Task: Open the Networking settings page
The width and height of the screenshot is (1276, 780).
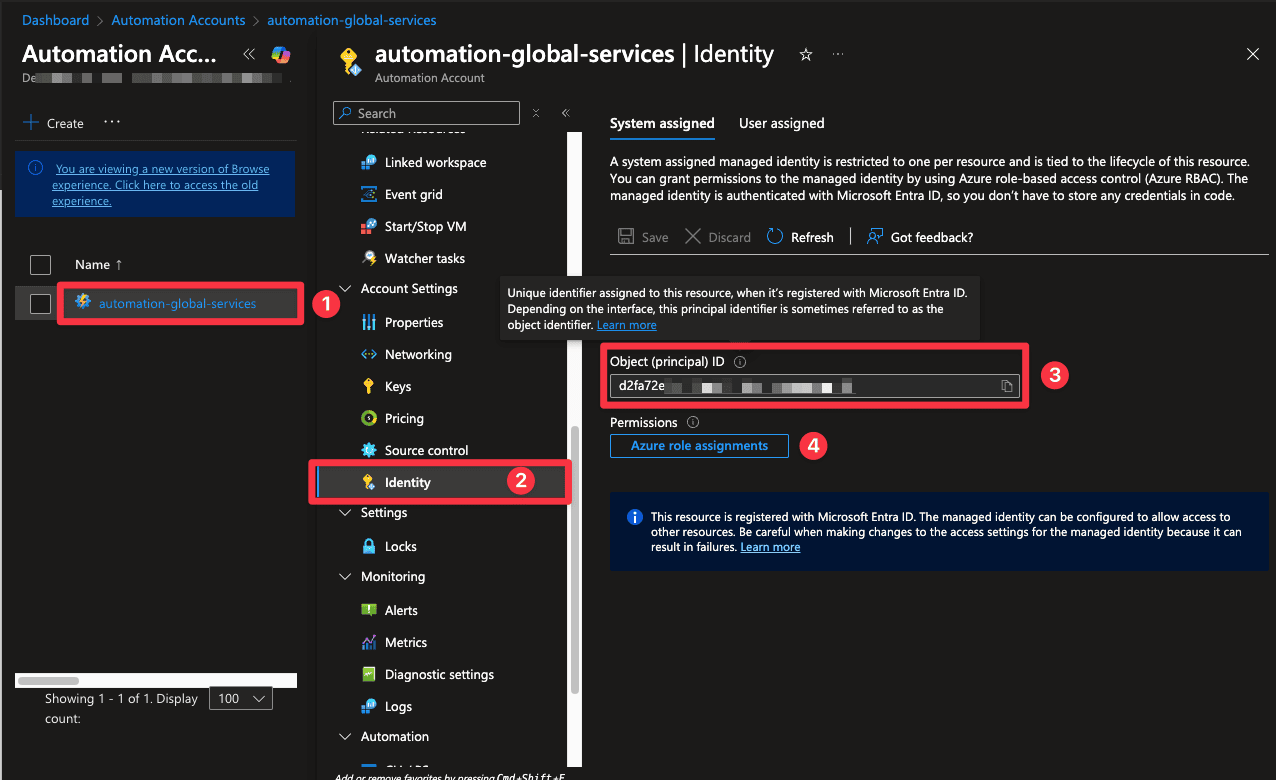Action: click(x=418, y=354)
